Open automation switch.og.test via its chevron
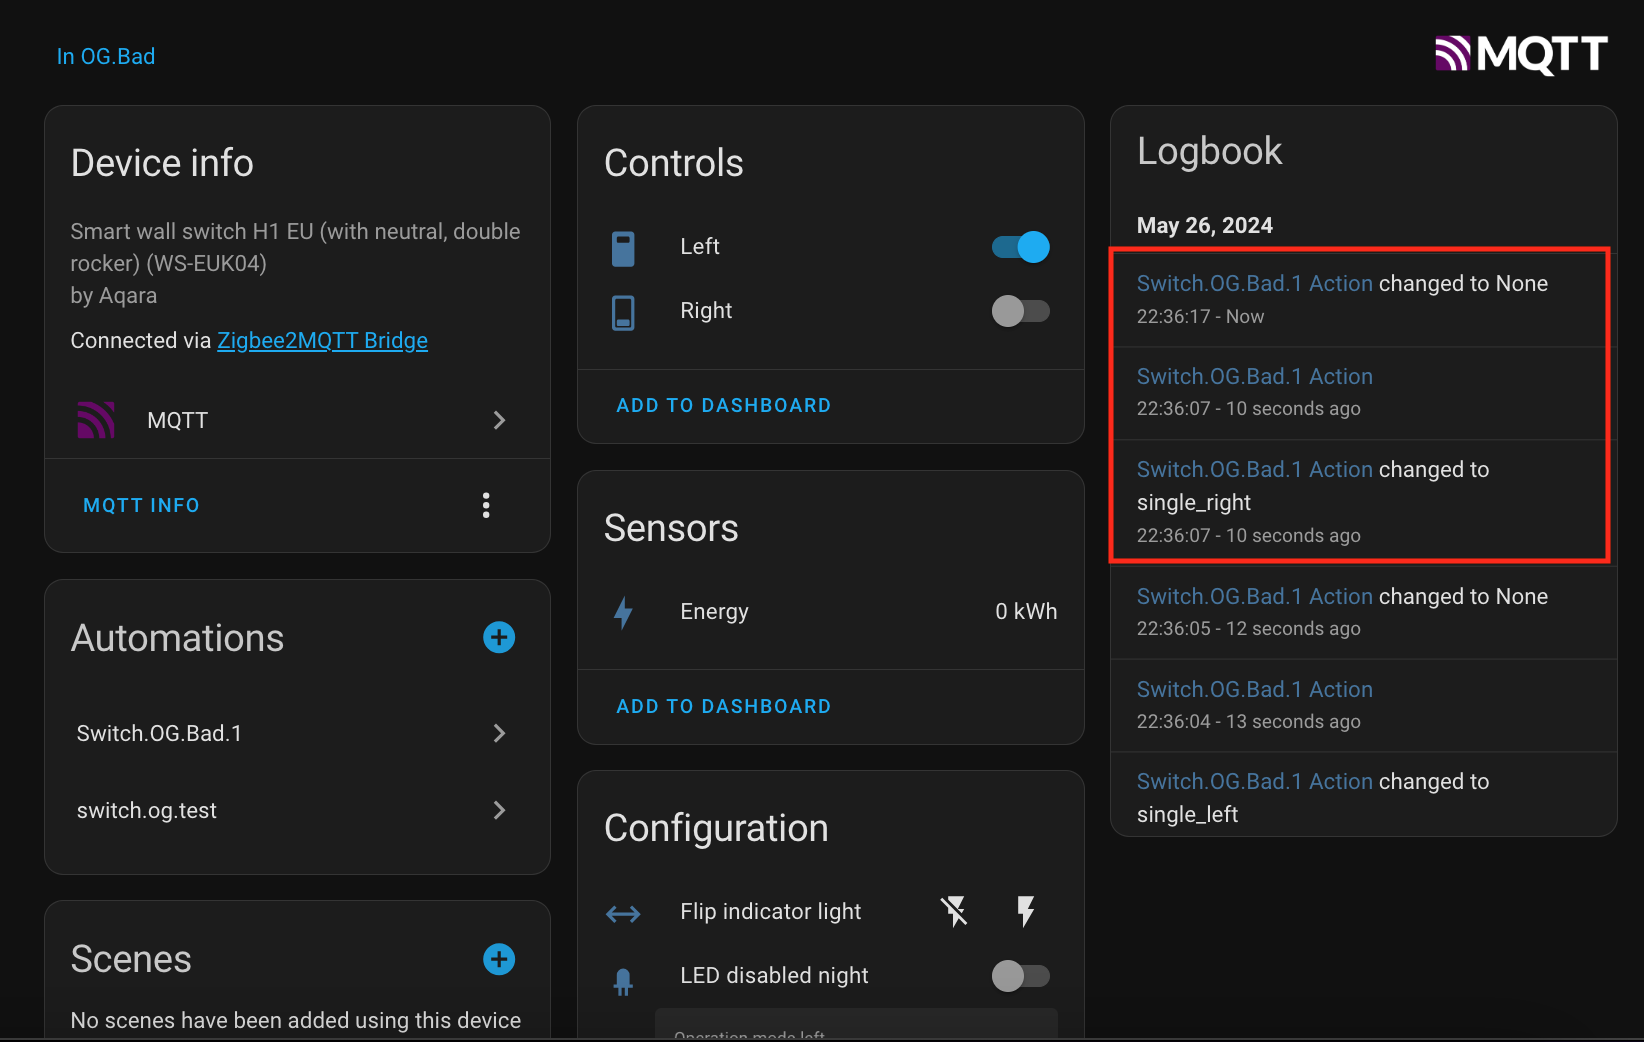1644x1042 pixels. (499, 810)
